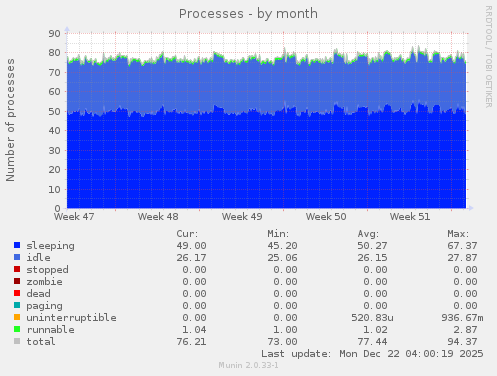Click total average value 77.44
497x376 pixels.
(372, 342)
